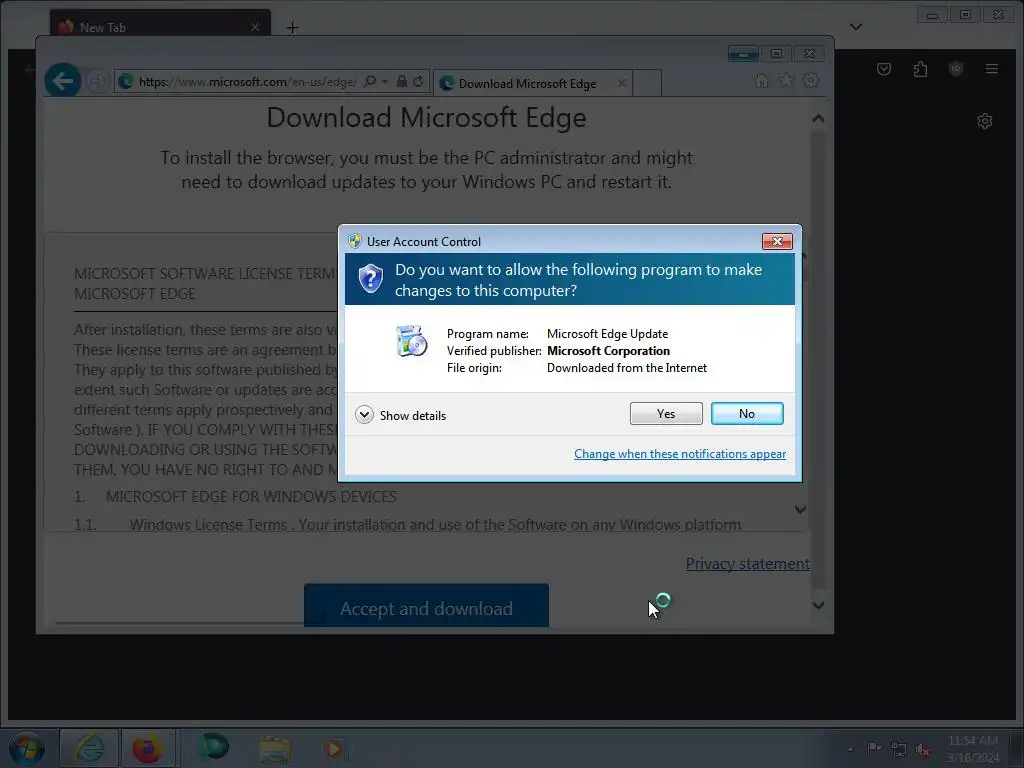This screenshot has height=768, width=1024.
Task: Click muted volume speaker tray icon
Action: click(x=923, y=749)
